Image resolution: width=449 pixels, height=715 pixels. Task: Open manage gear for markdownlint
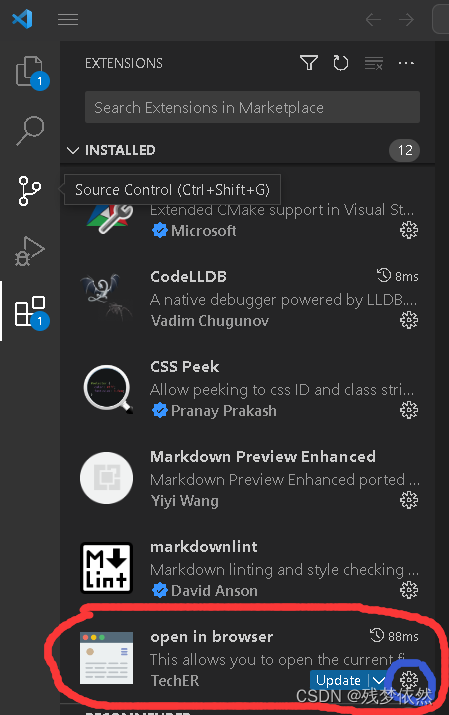coord(409,590)
